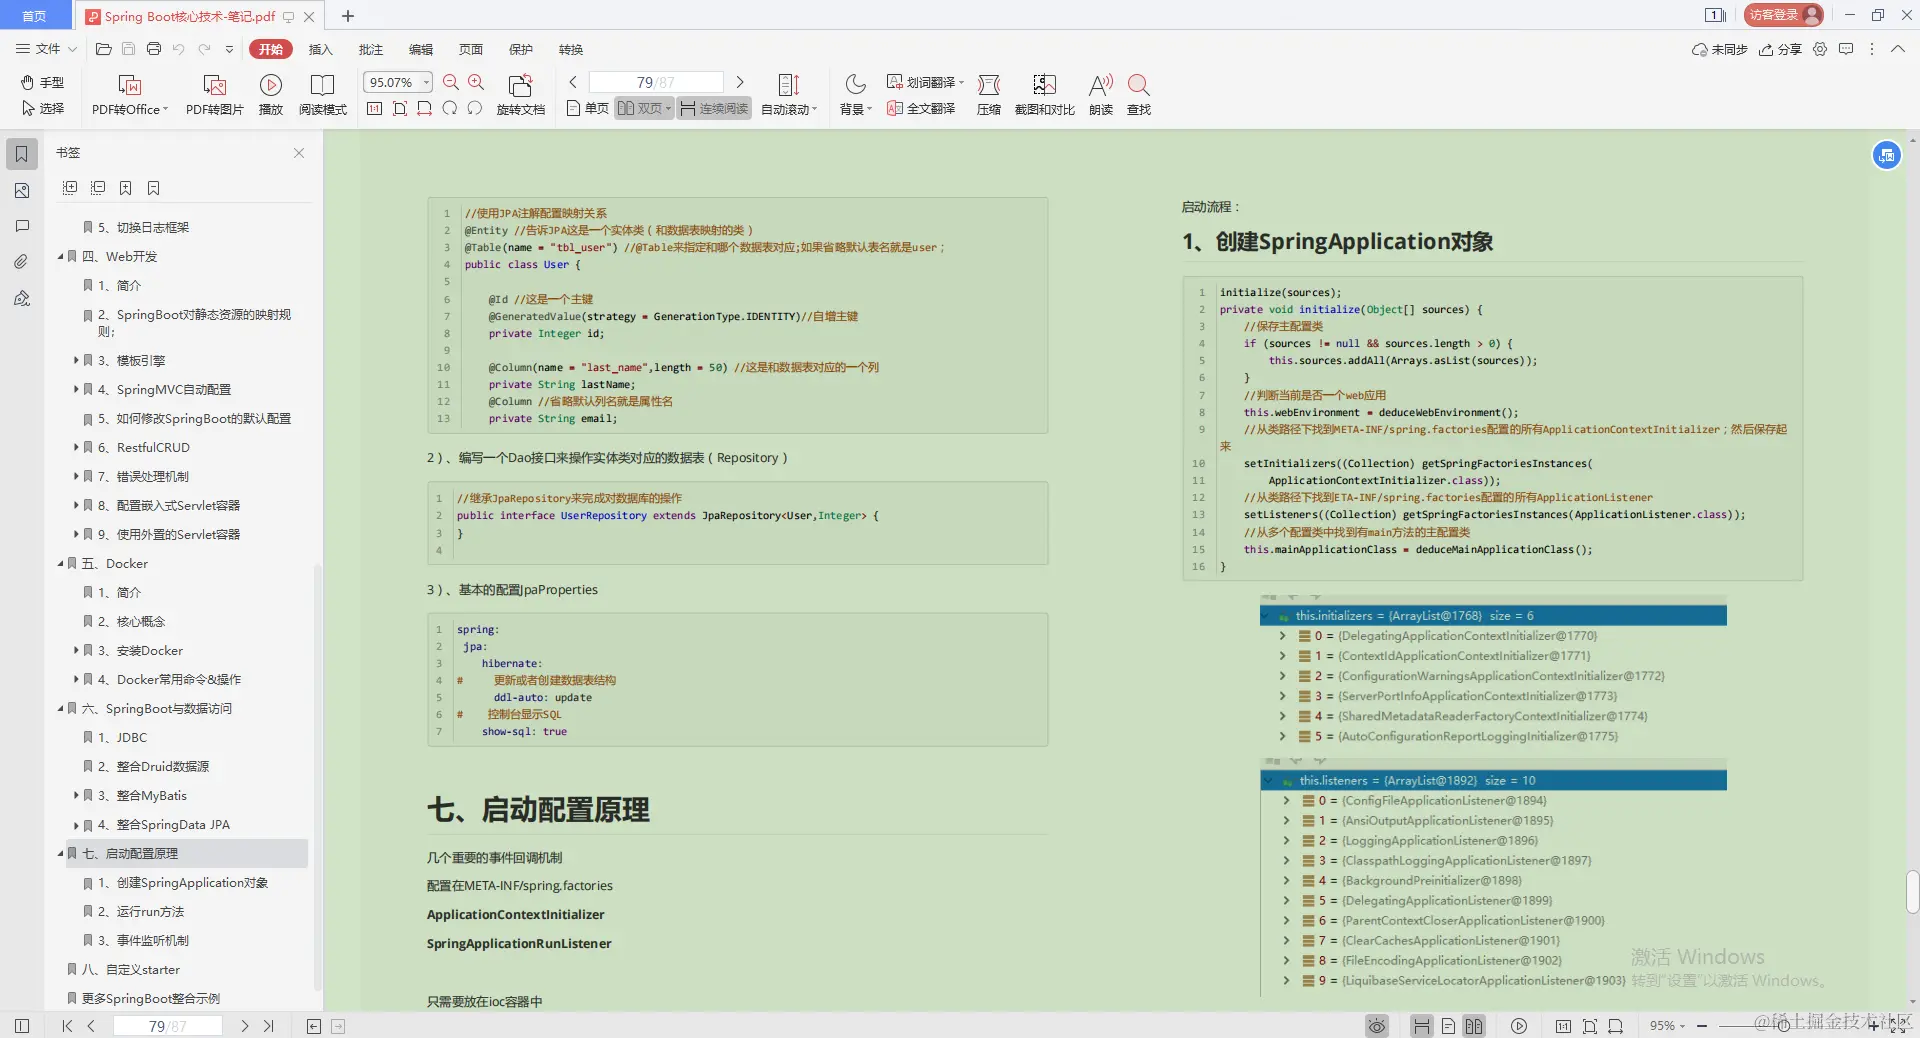Open 全文翻译 full-text translation
This screenshot has height=1038, width=1920.
tap(921, 108)
